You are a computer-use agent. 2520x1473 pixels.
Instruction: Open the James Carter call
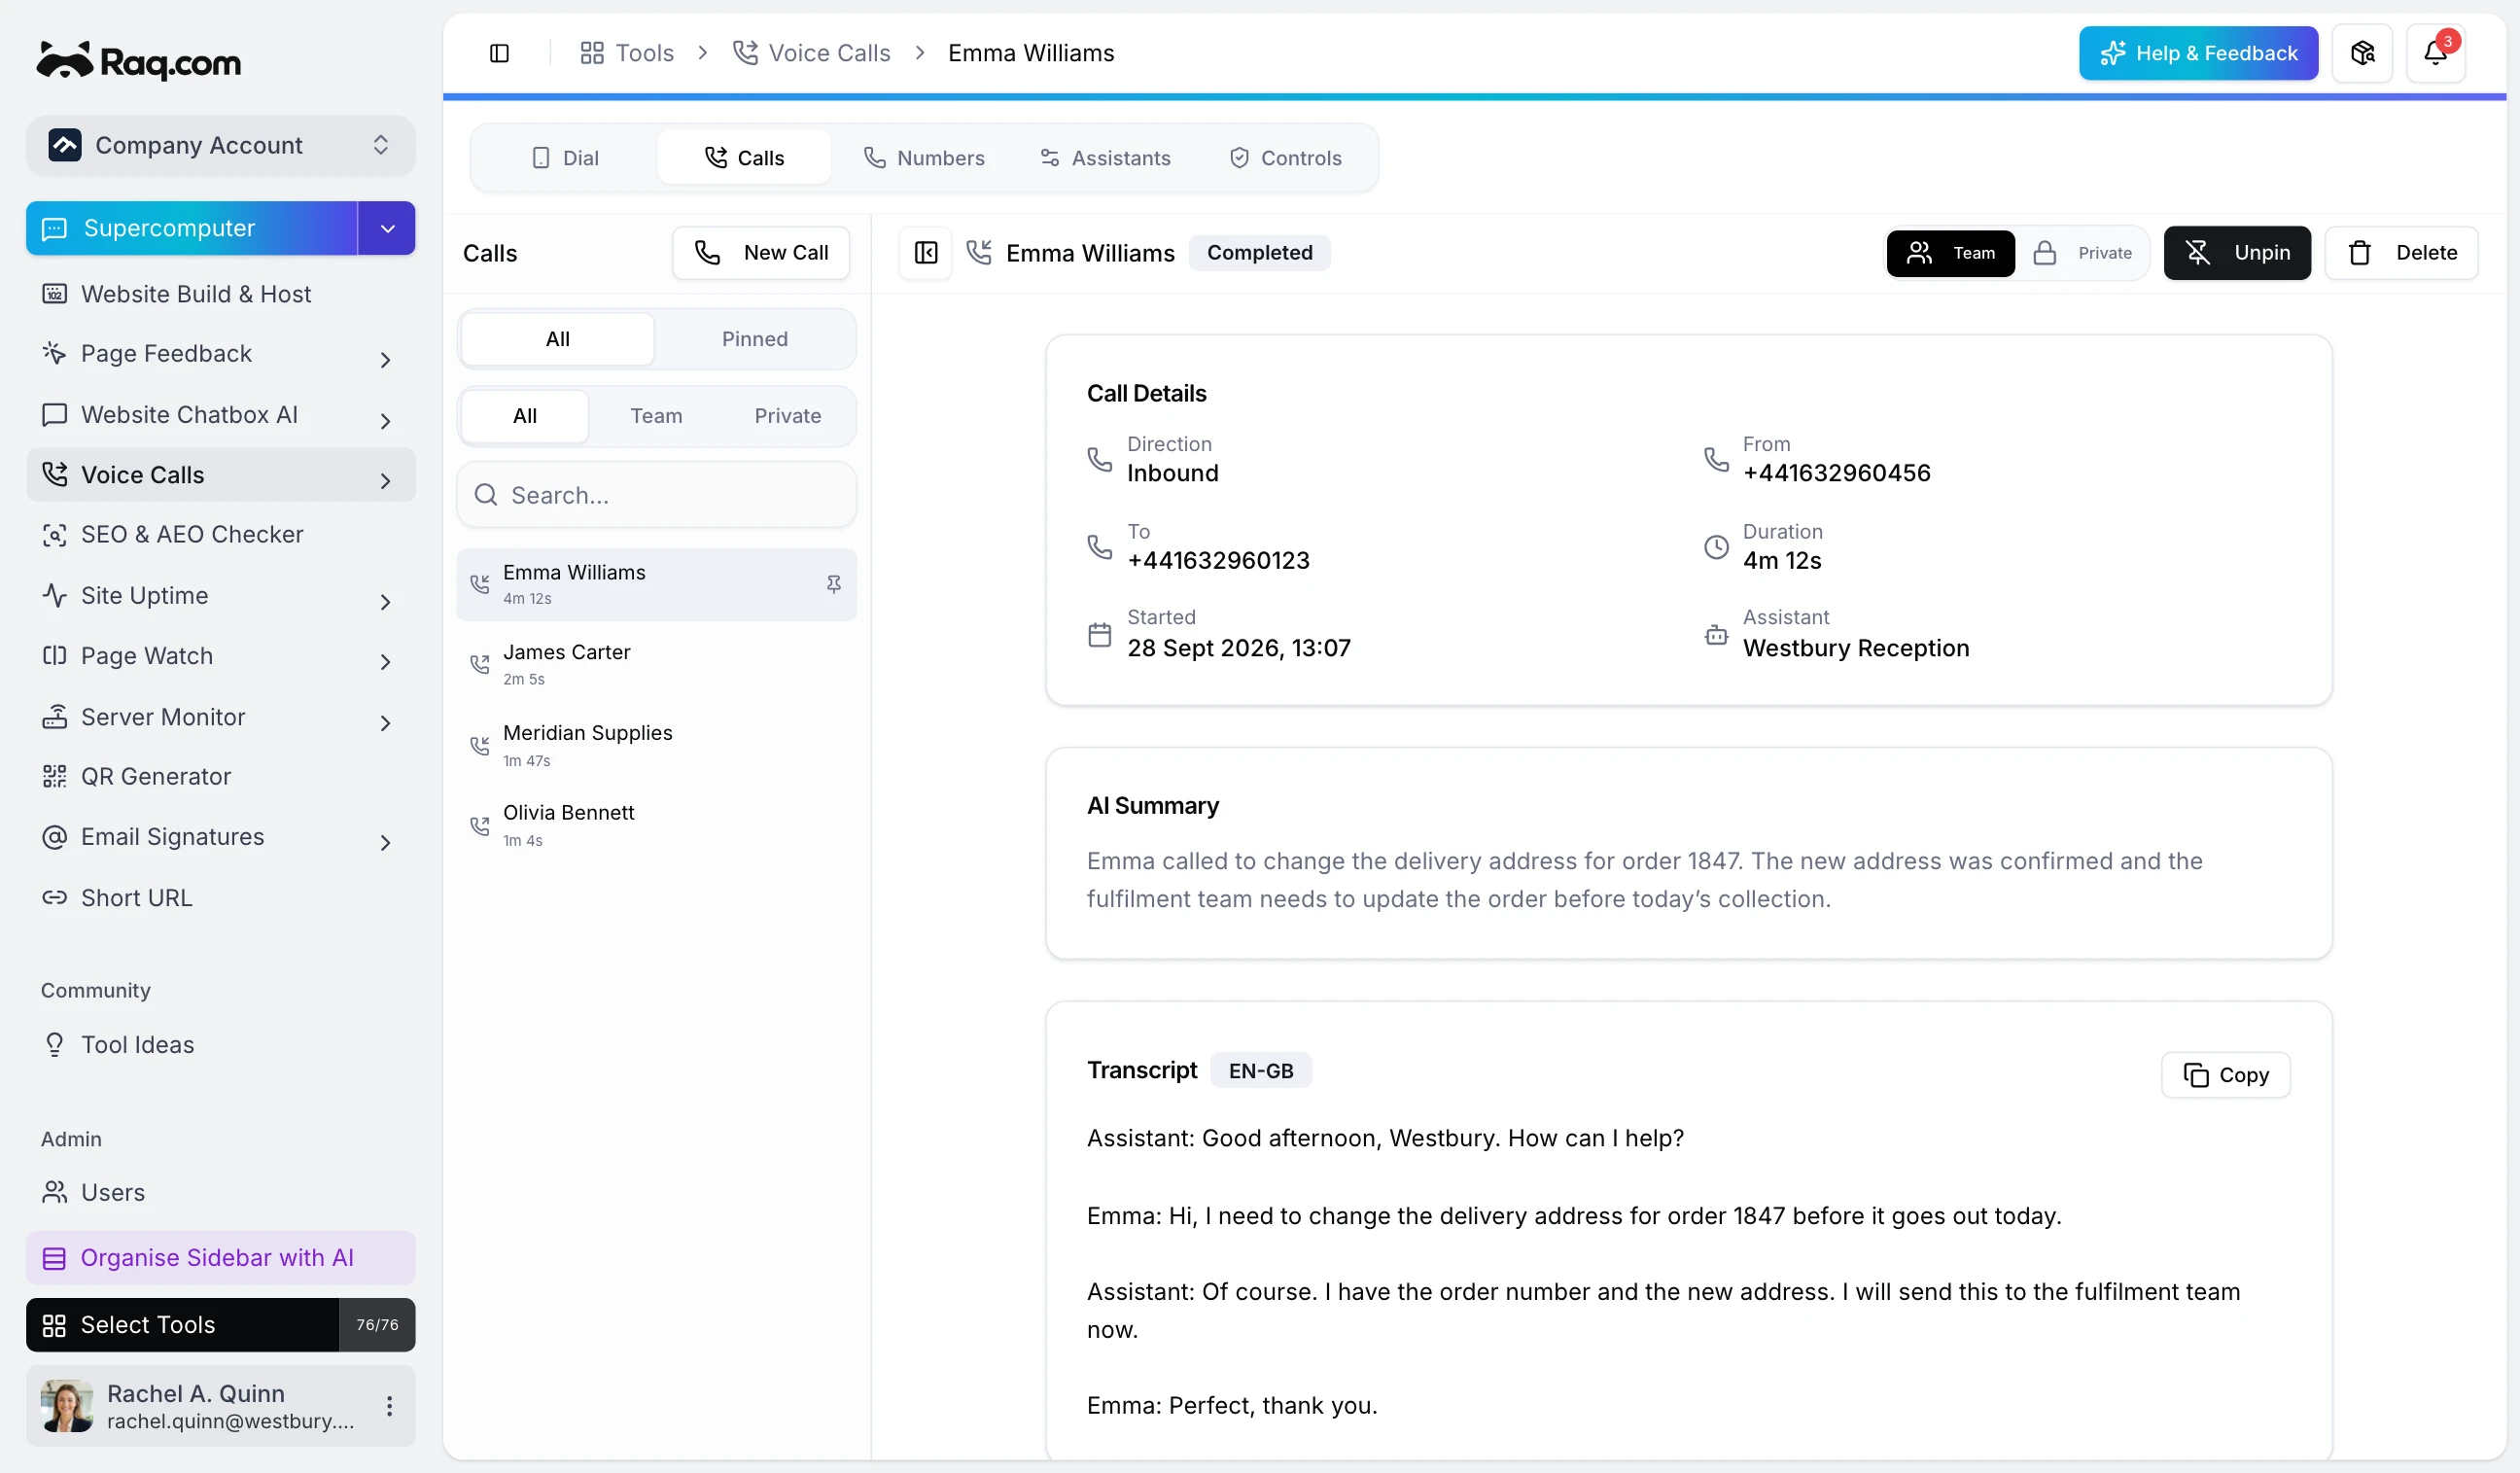[x=656, y=665]
